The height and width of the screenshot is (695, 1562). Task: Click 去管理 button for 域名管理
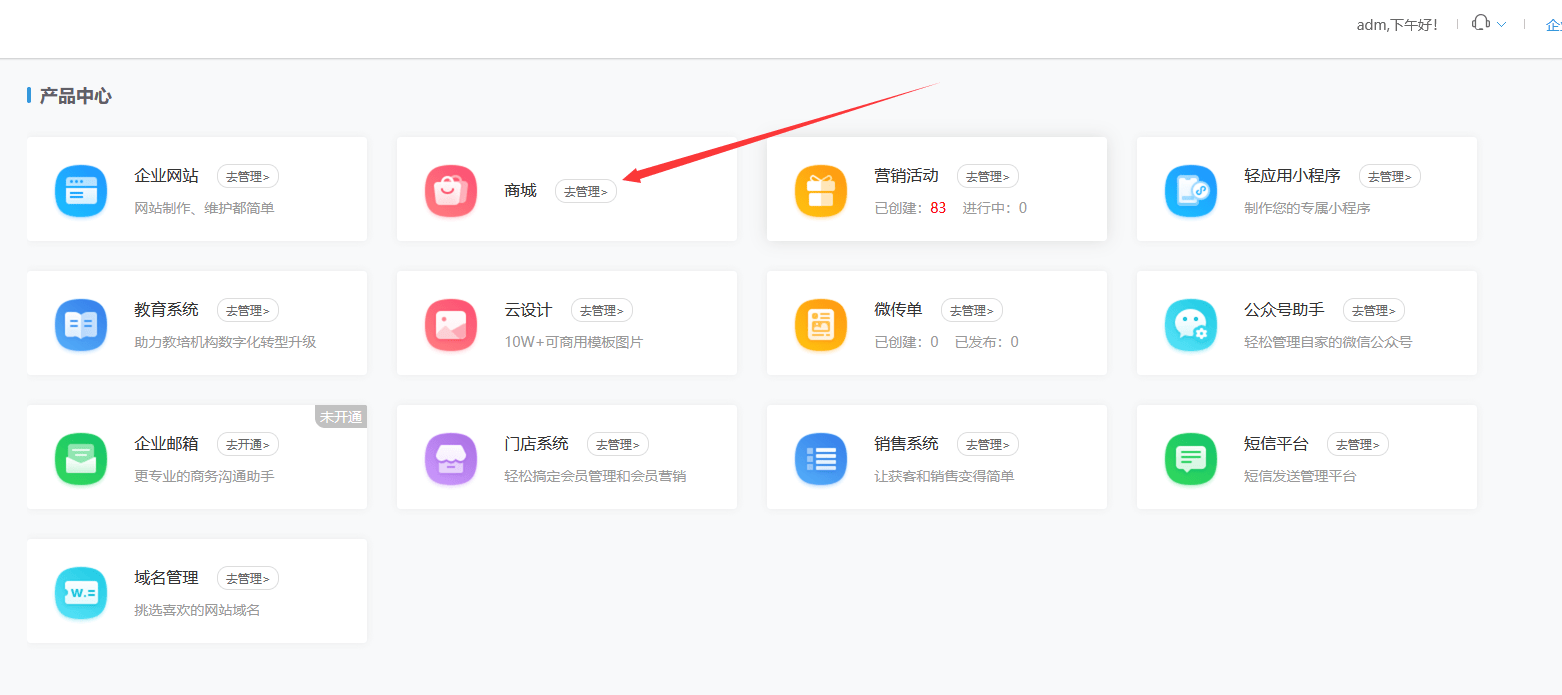tap(248, 578)
